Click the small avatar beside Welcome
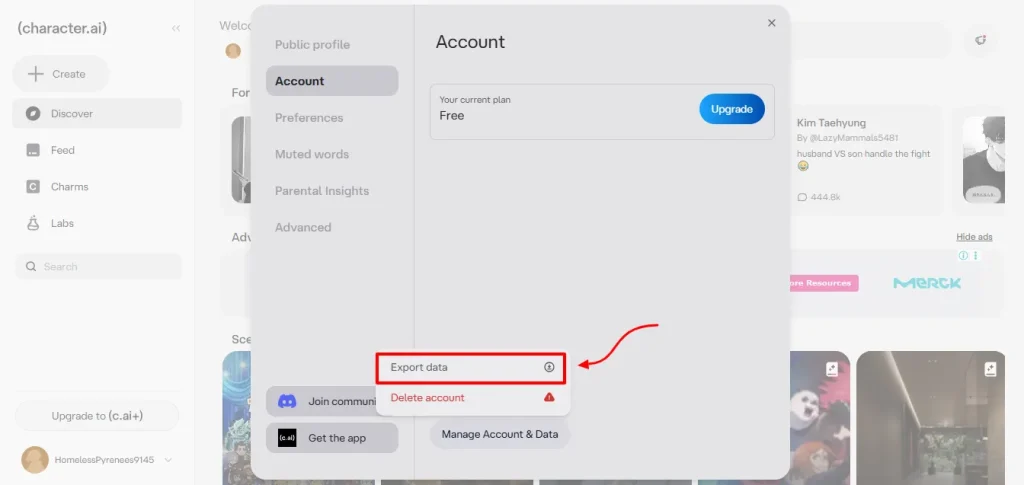 pyautogui.click(x=233, y=51)
